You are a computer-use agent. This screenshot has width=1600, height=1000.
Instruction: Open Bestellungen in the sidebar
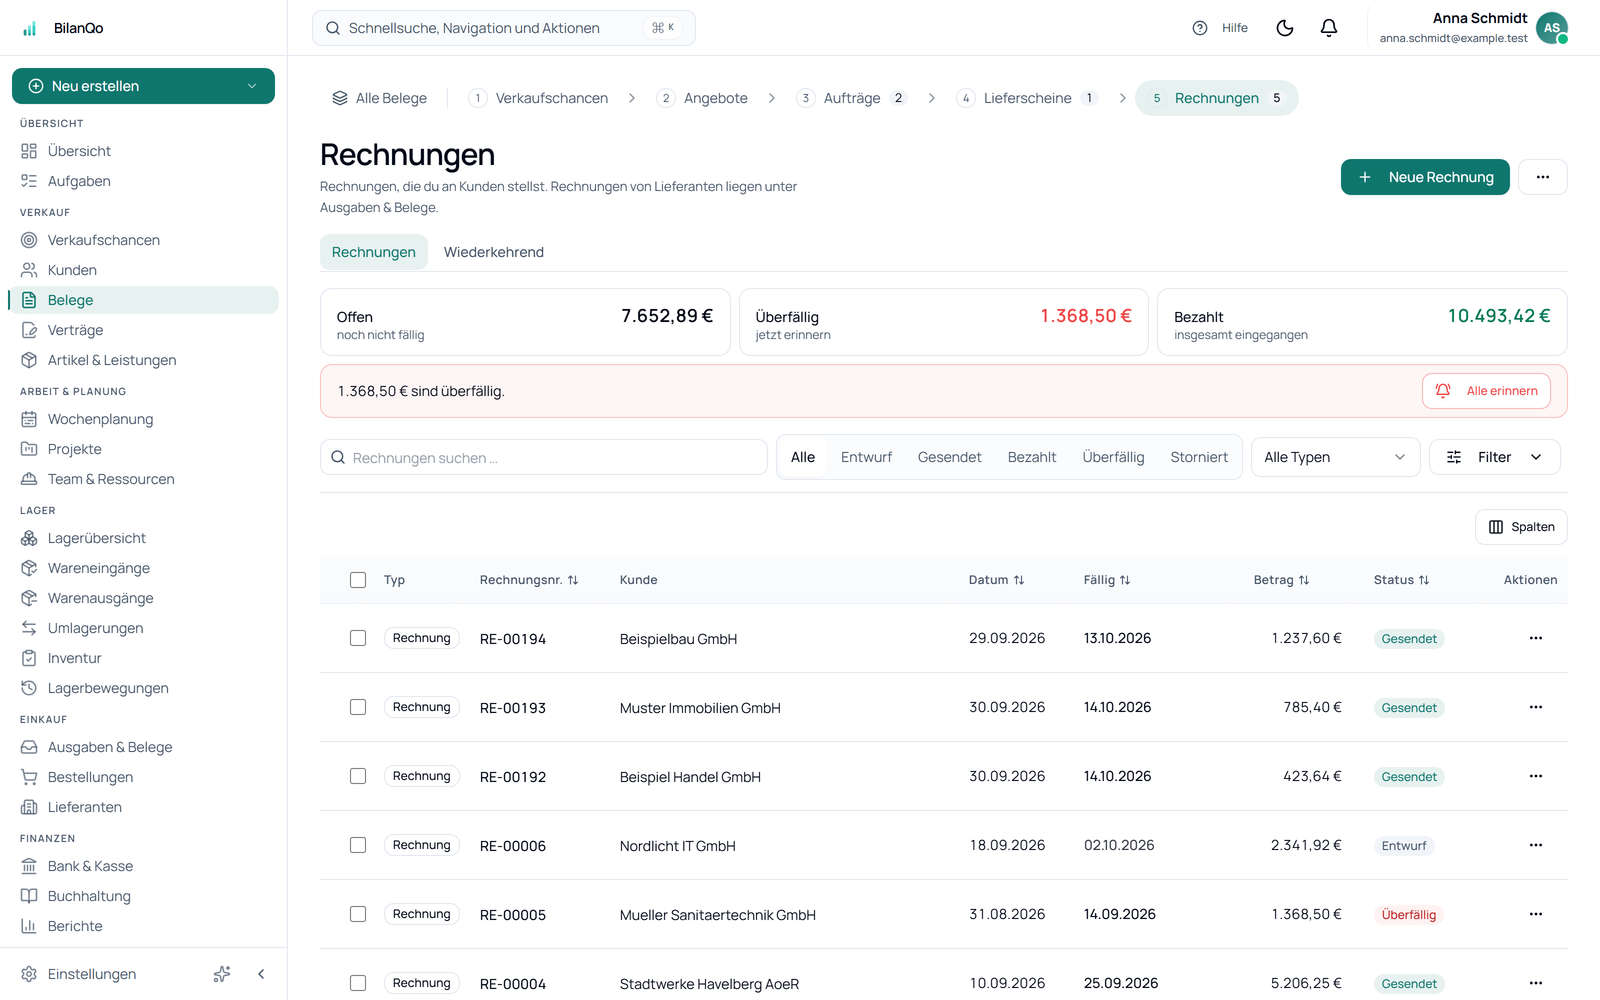click(x=143, y=777)
